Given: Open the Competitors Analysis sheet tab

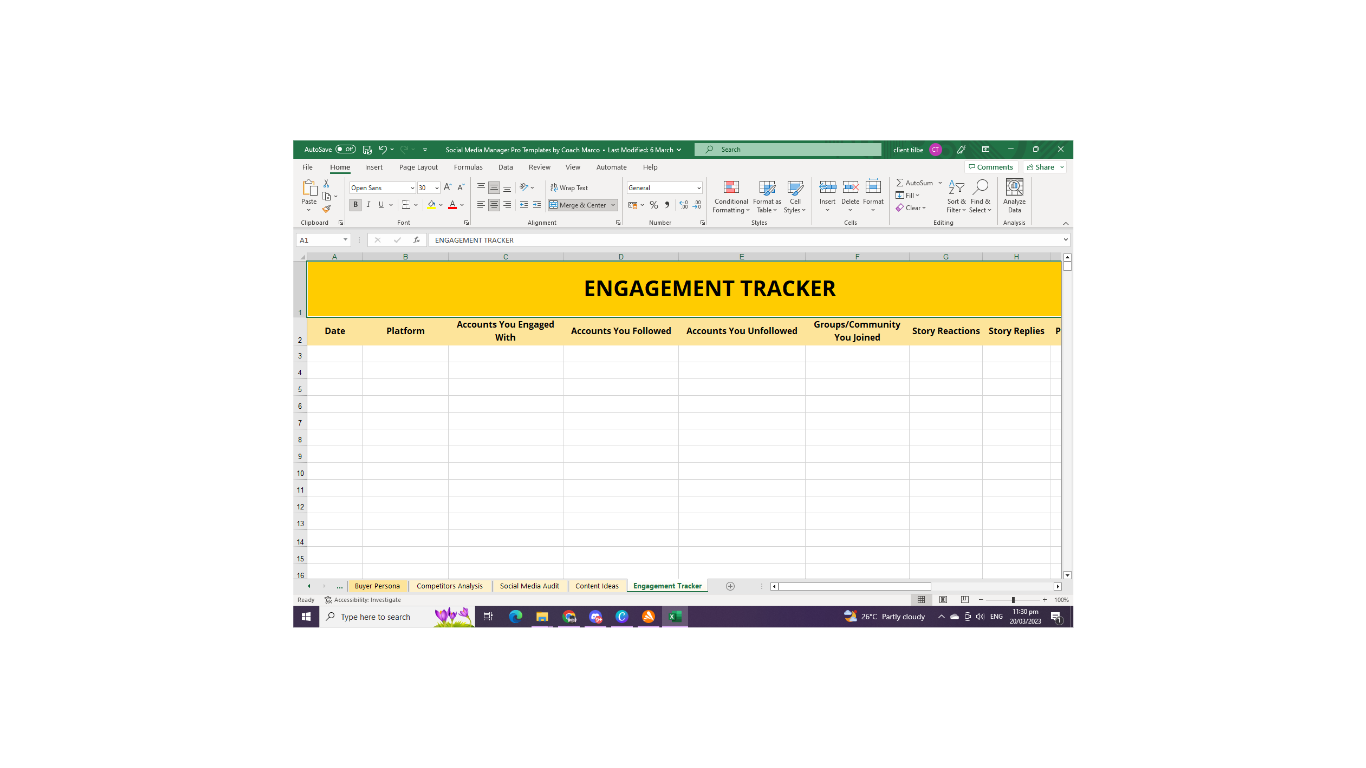Looking at the screenshot, I should coord(449,586).
